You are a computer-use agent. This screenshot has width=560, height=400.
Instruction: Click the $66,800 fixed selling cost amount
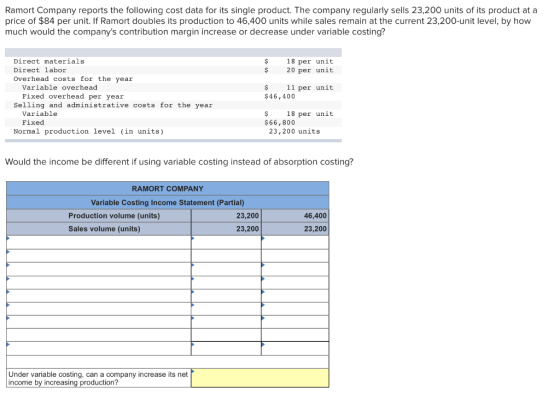[280, 122]
